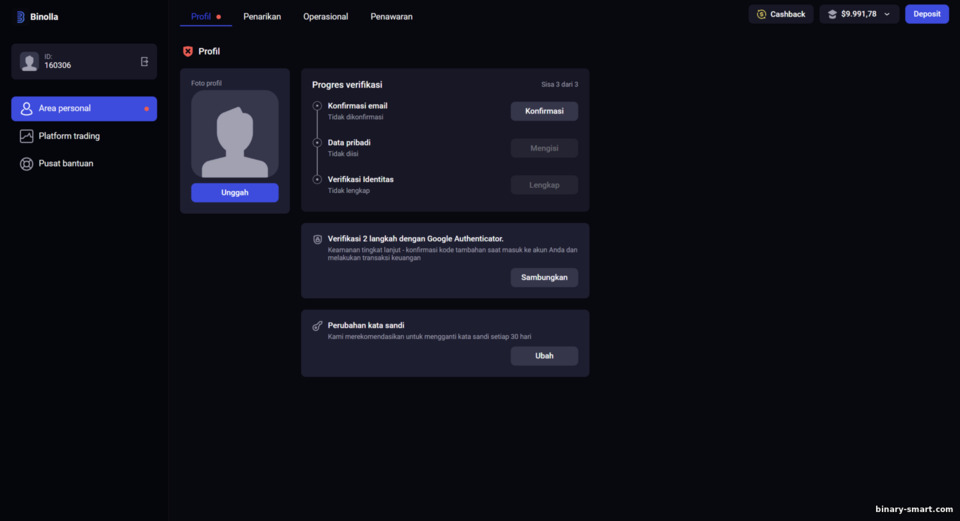960x521 pixels.
Task: Click the red notification dot on Area personal
Action: 146,109
